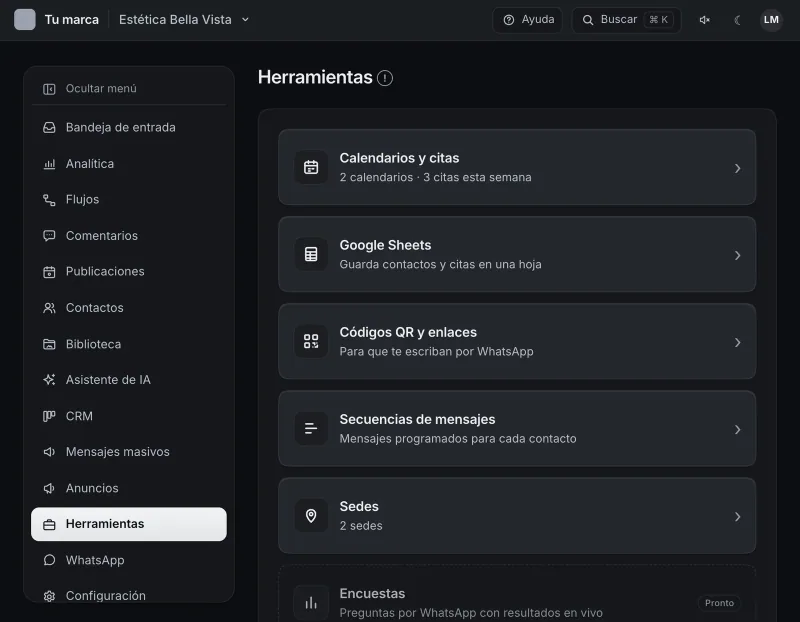Open Publicaciones in the sidebar
This screenshot has width=800, height=622.
(129, 271)
